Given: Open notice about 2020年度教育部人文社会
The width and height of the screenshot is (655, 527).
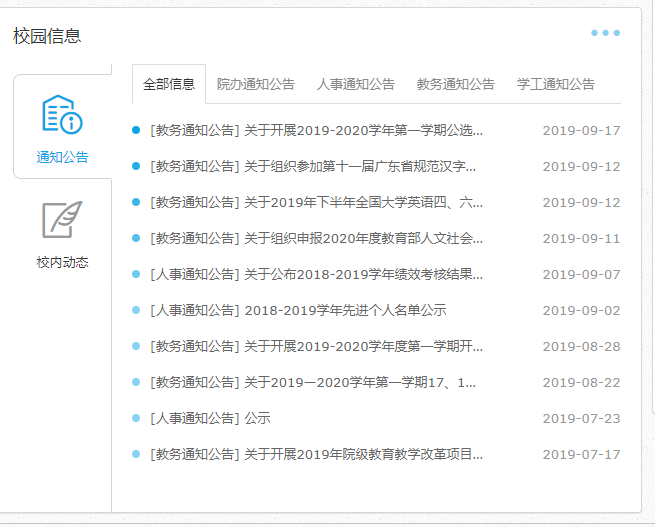Looking at the screenshot, I should (316, 238).
